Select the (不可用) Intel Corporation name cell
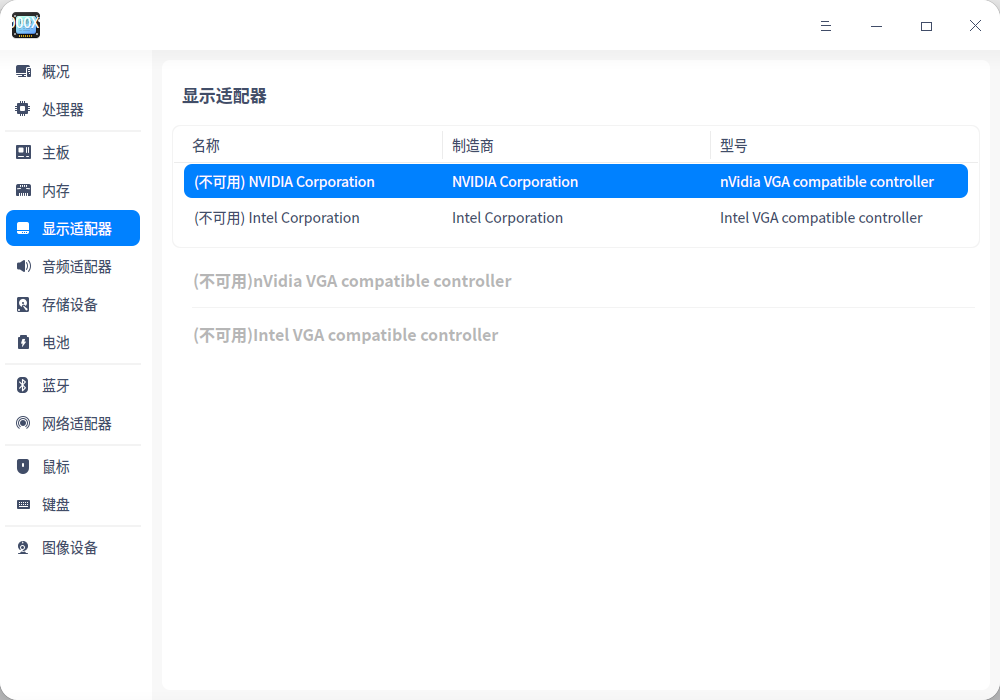 point(277,218)
